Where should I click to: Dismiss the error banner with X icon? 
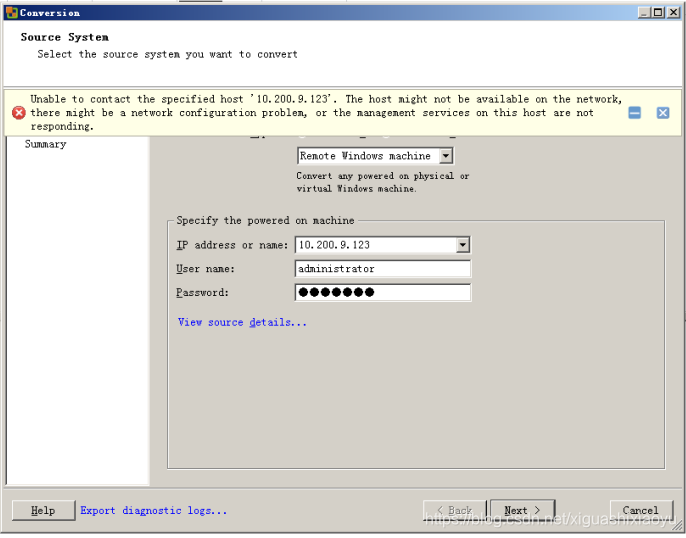click(x=663, y=113)
